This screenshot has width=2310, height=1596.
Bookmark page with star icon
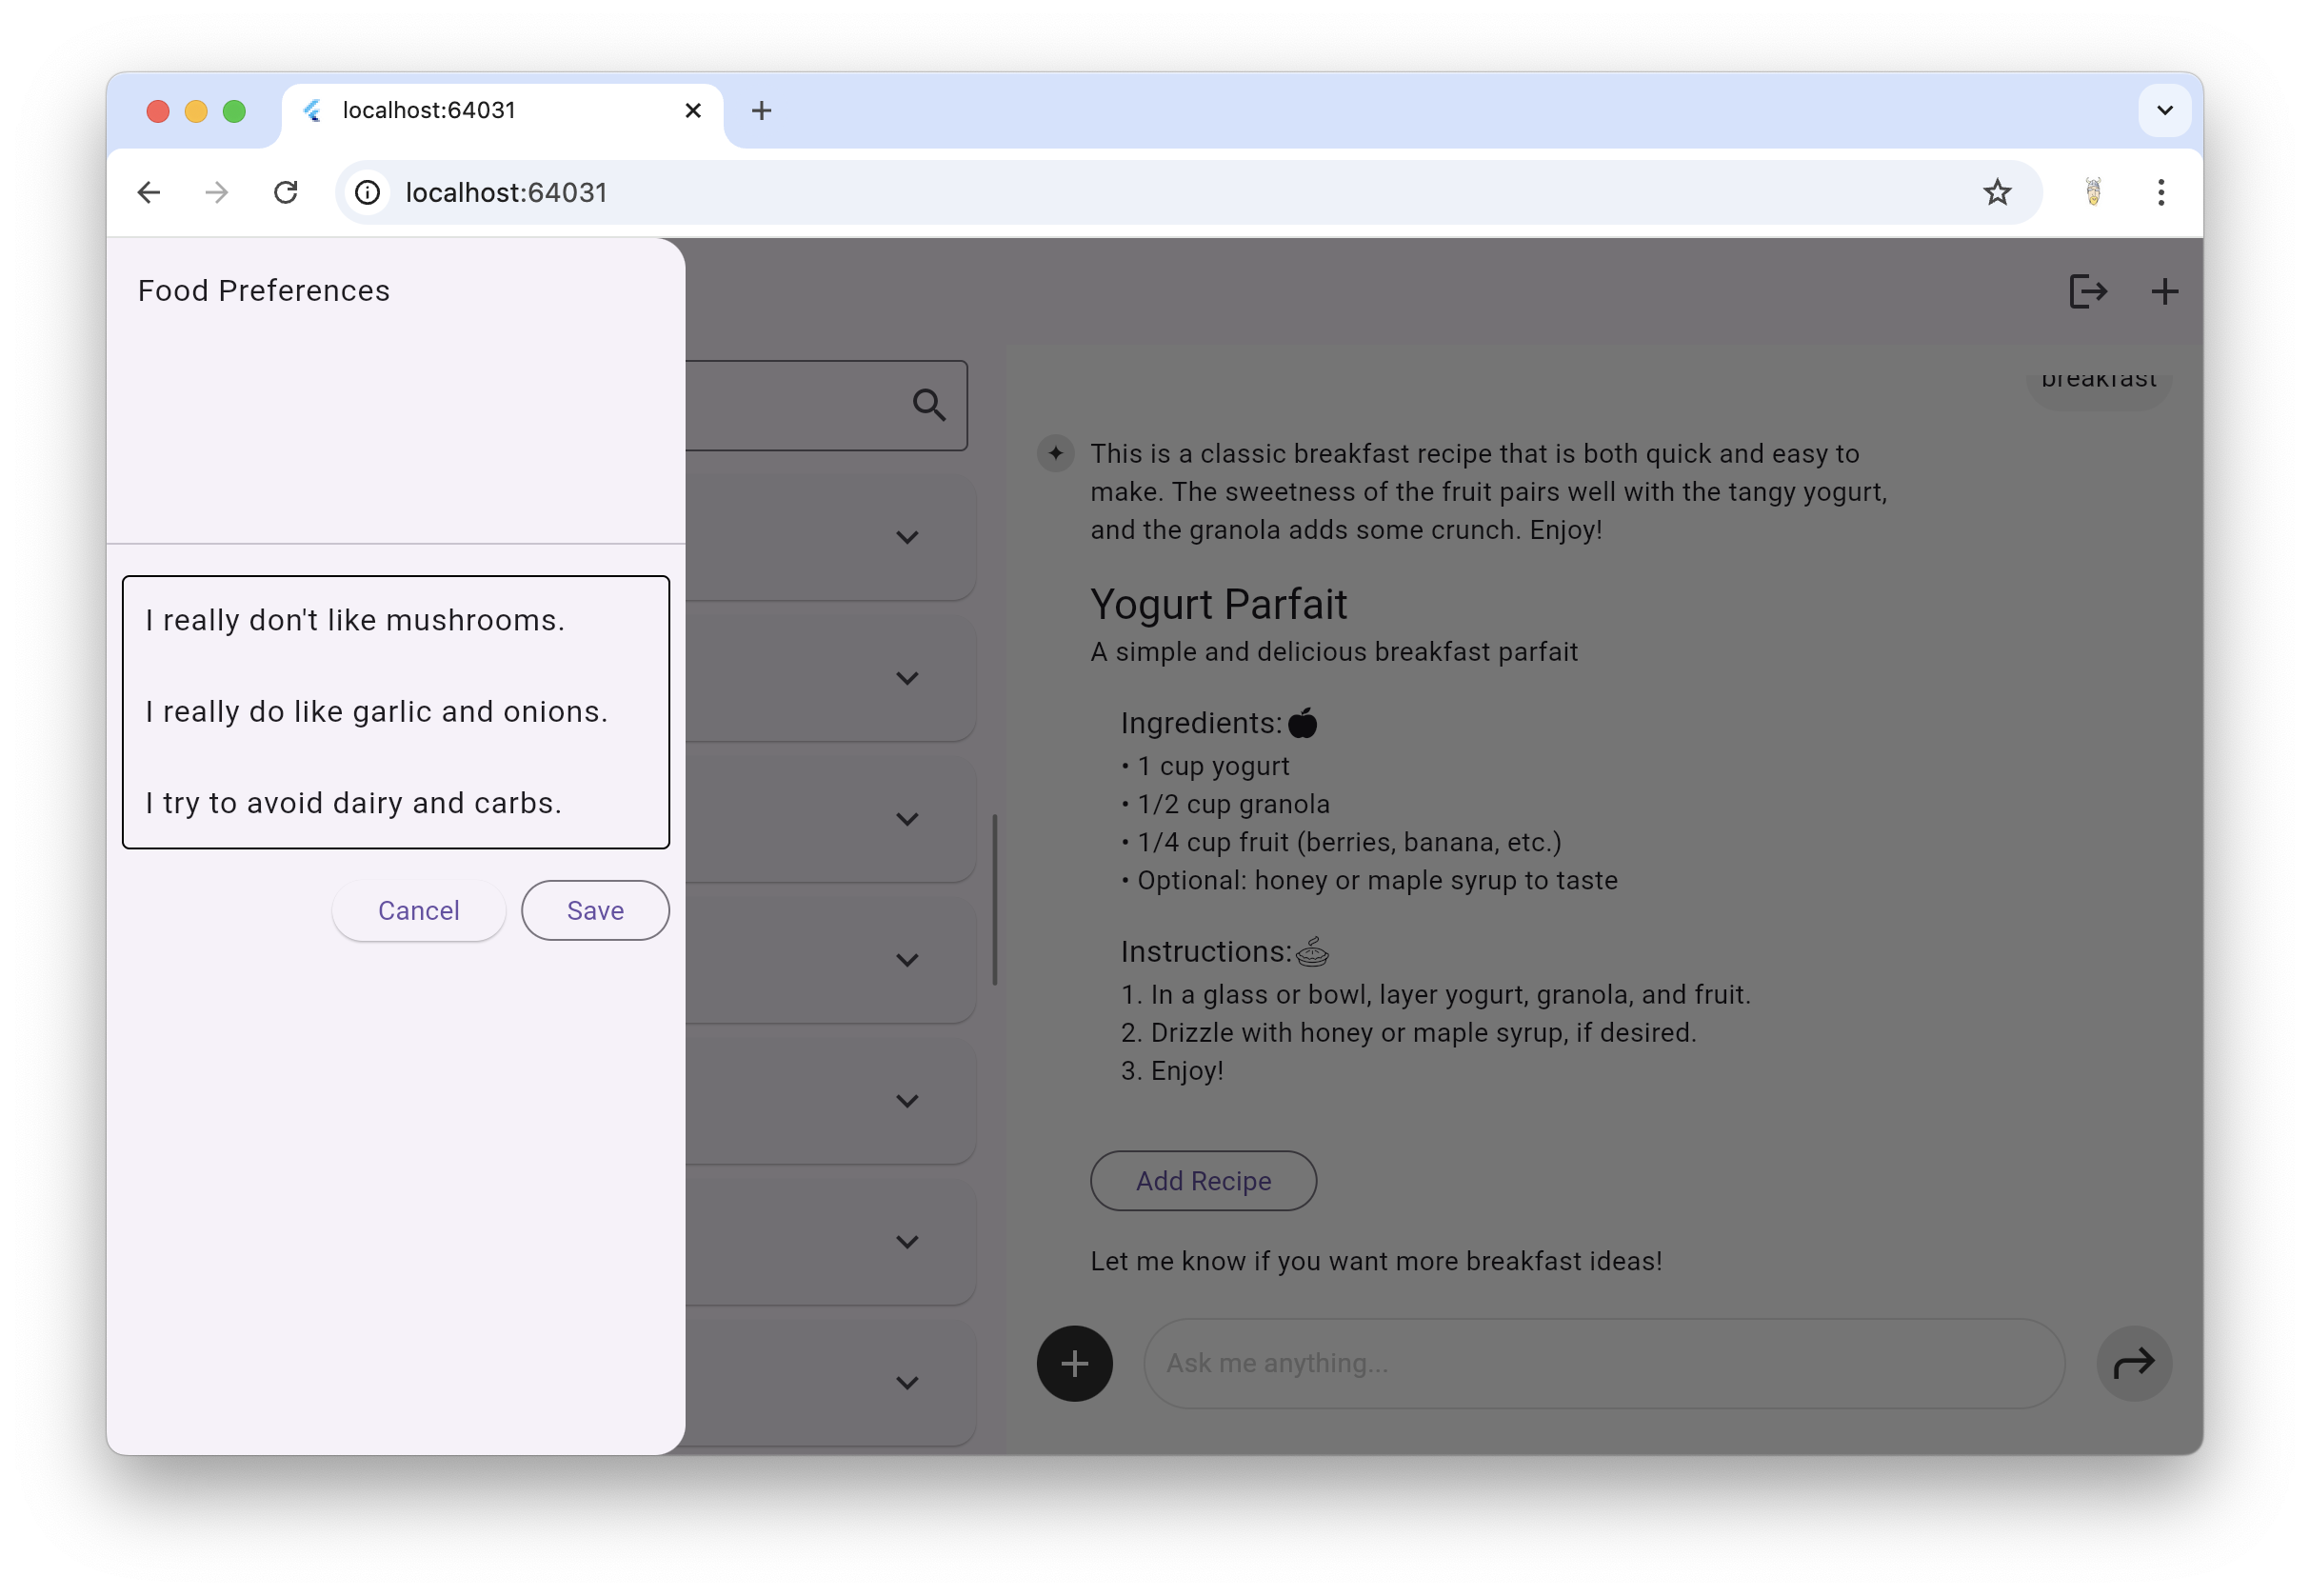(1996, 192)
